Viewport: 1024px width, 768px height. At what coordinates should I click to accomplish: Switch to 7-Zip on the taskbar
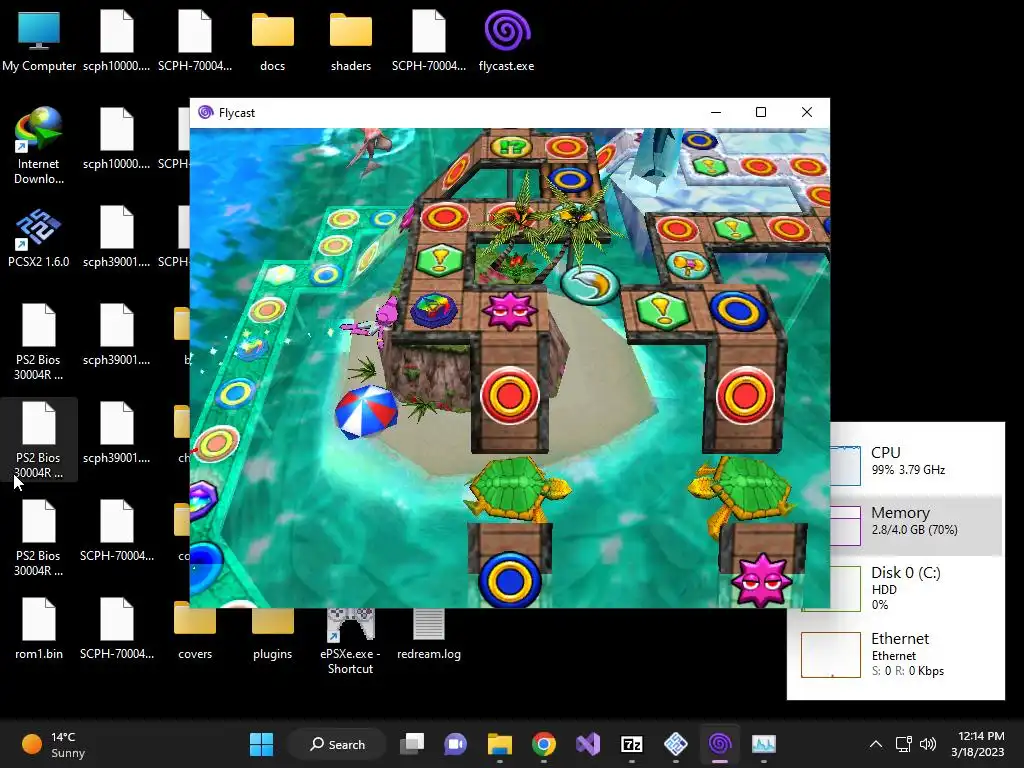[632, 744]
